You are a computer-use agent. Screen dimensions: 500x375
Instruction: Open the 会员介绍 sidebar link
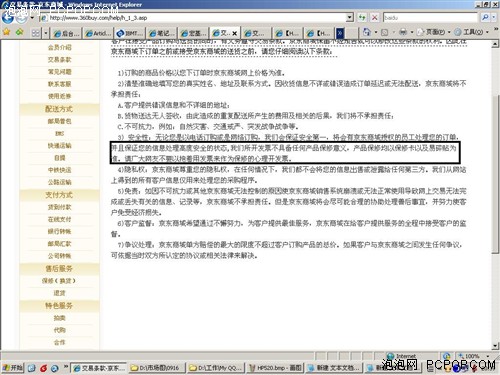tap(59, 47)
